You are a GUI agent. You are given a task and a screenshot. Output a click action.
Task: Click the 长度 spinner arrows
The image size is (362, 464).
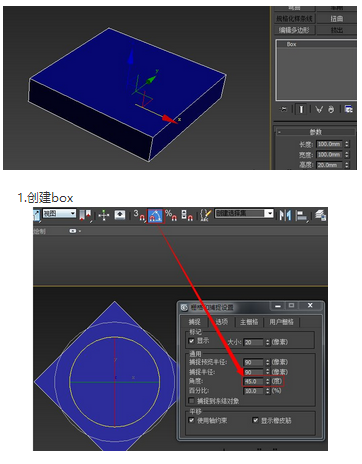[x=347, y=144]
